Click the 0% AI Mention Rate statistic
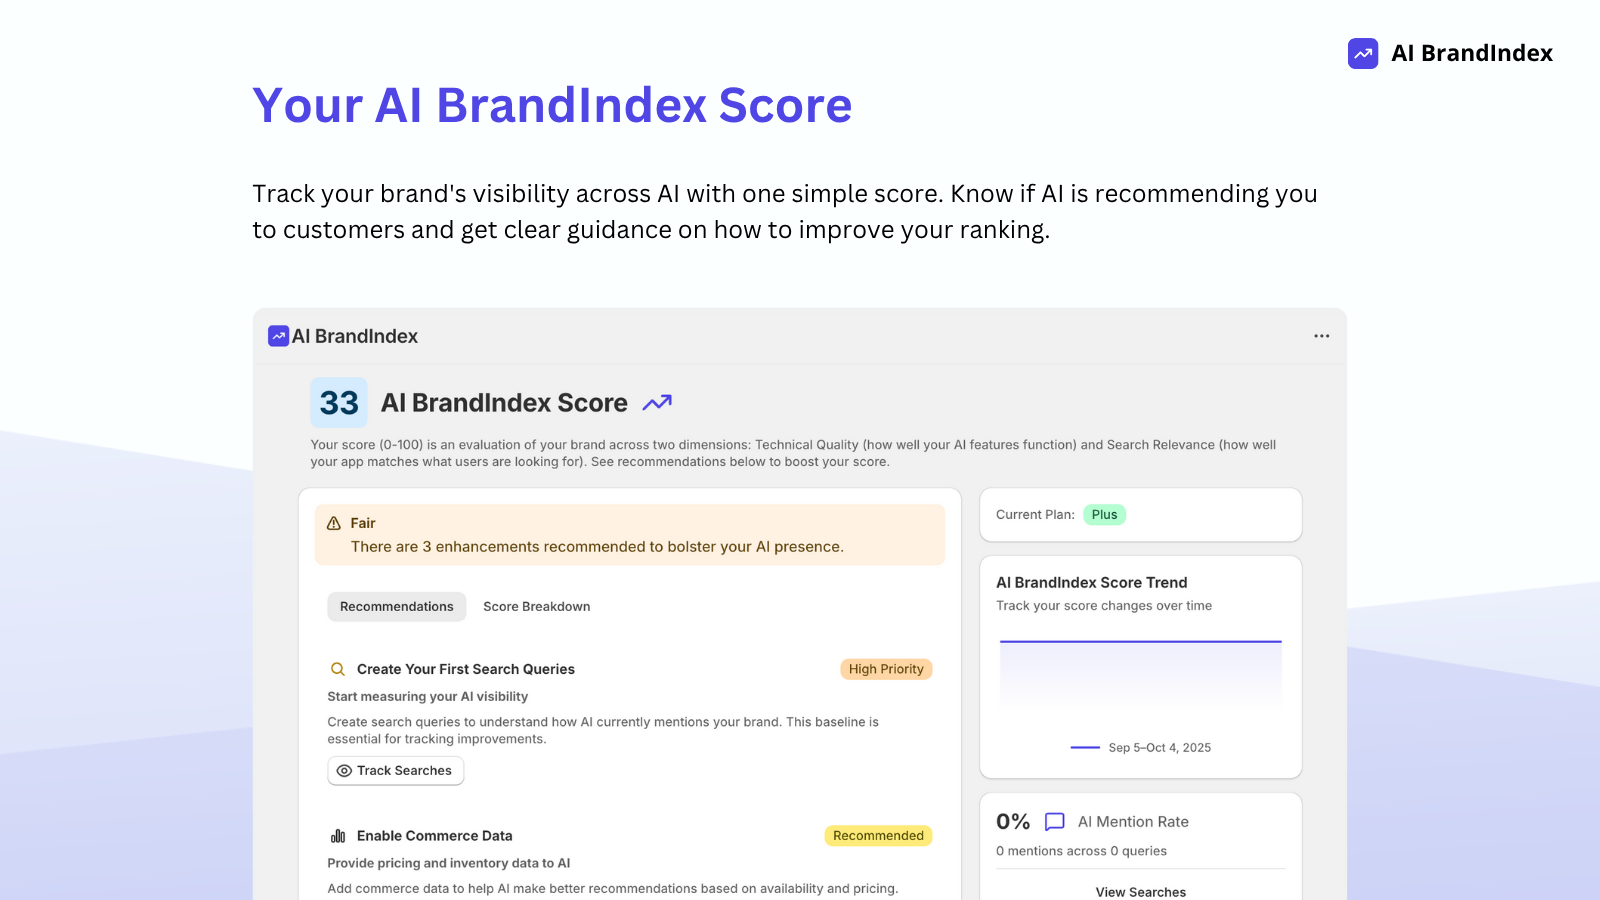1600x900 pixels. pos(1012,821)
